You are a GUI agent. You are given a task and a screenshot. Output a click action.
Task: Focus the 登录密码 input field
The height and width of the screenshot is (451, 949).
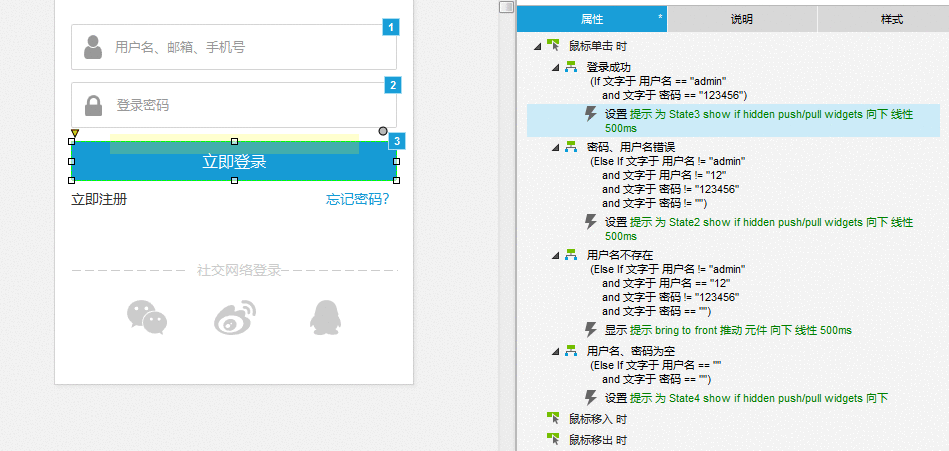coord(234,105)
